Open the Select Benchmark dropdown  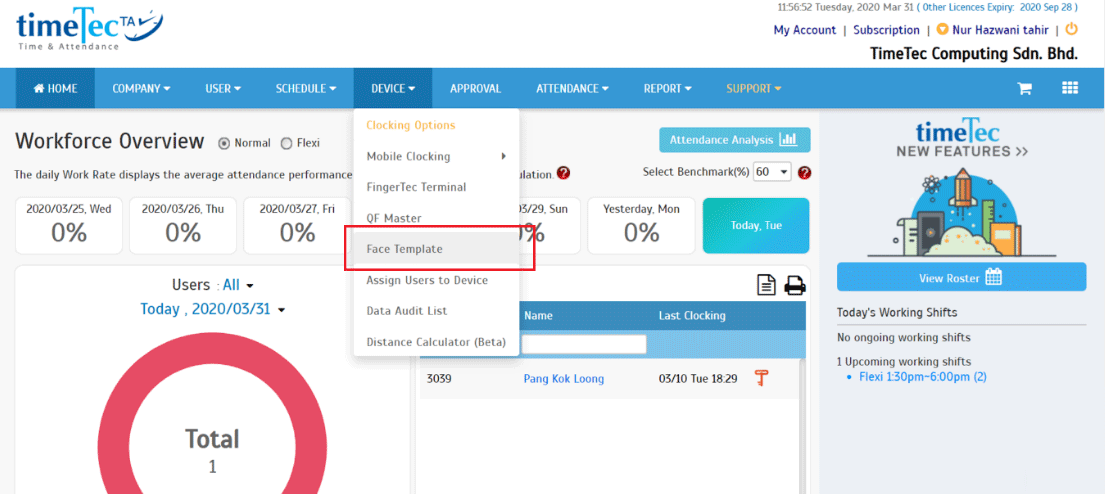pos(772,172)
